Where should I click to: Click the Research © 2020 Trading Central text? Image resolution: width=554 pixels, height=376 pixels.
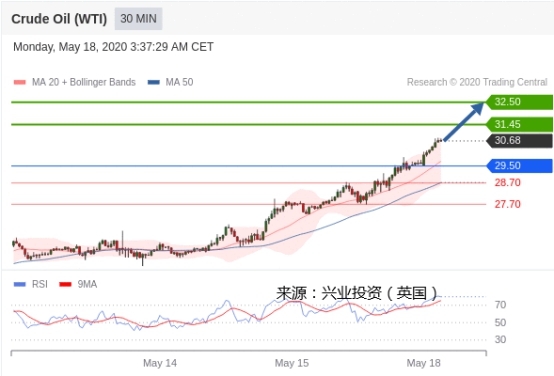(x=477, y=82)
